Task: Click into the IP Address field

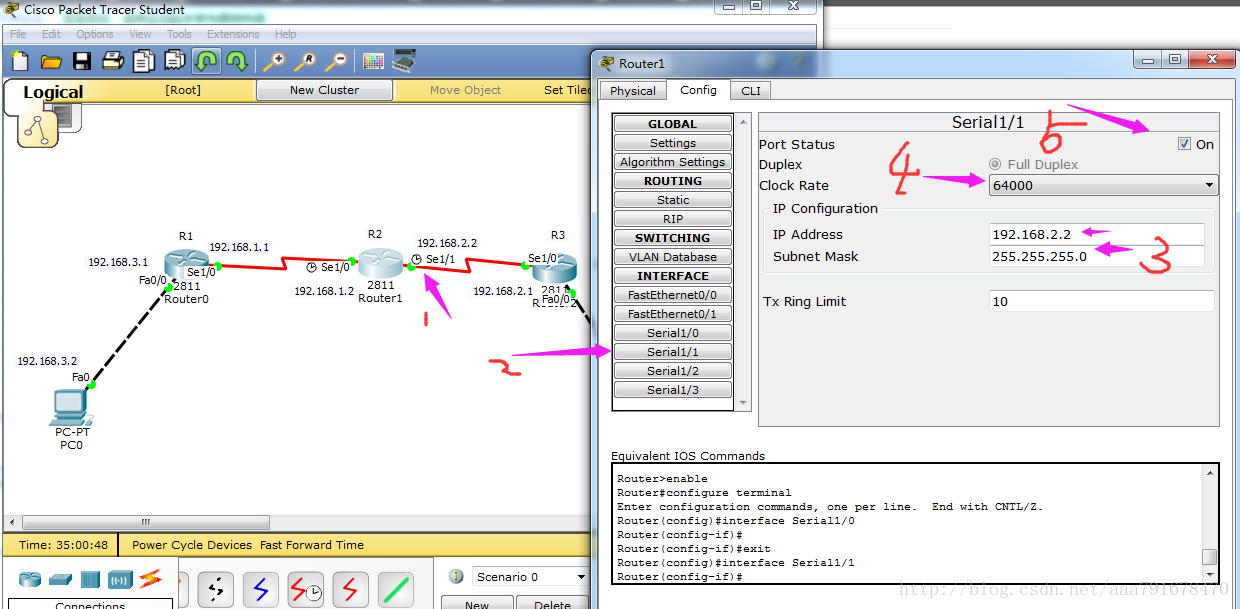Action: (1096, 234)
